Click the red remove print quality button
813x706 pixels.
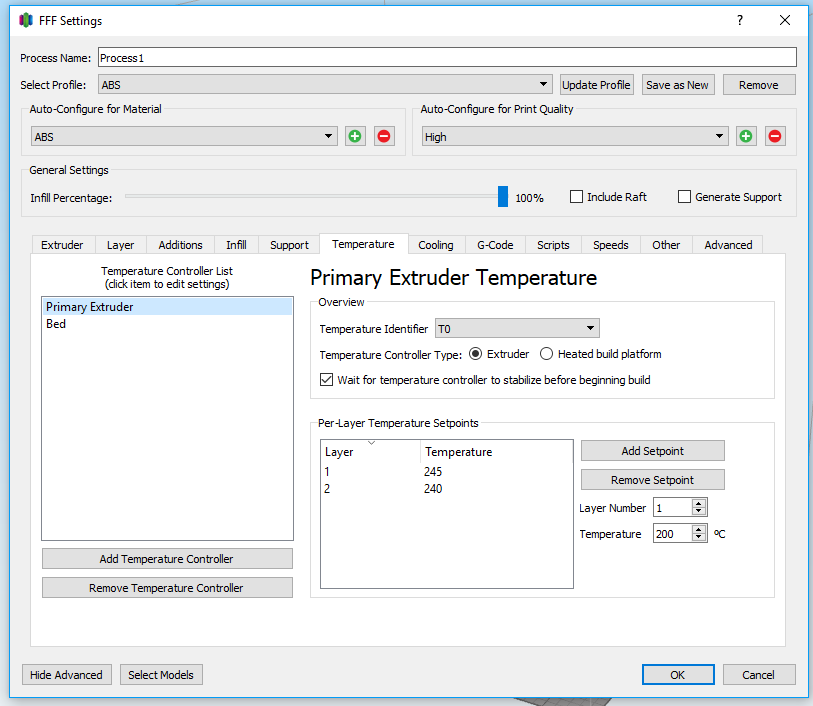click(775, 136)
